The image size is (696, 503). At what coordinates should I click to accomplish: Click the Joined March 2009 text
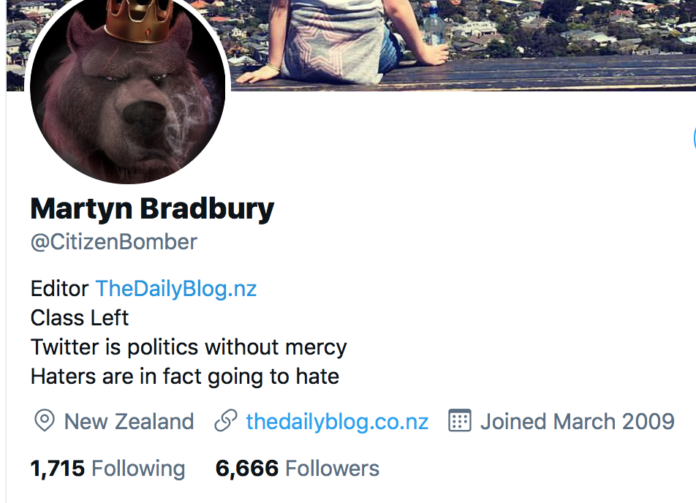pos(577,421)
